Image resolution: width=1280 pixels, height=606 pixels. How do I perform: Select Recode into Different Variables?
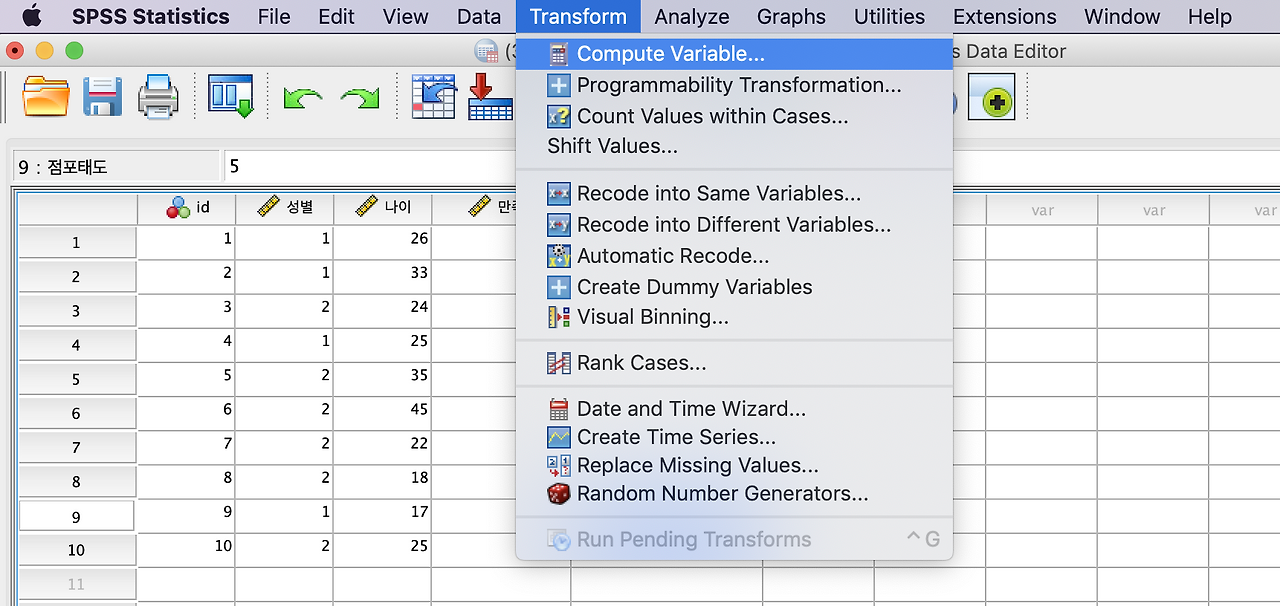[x=734, y=224]
